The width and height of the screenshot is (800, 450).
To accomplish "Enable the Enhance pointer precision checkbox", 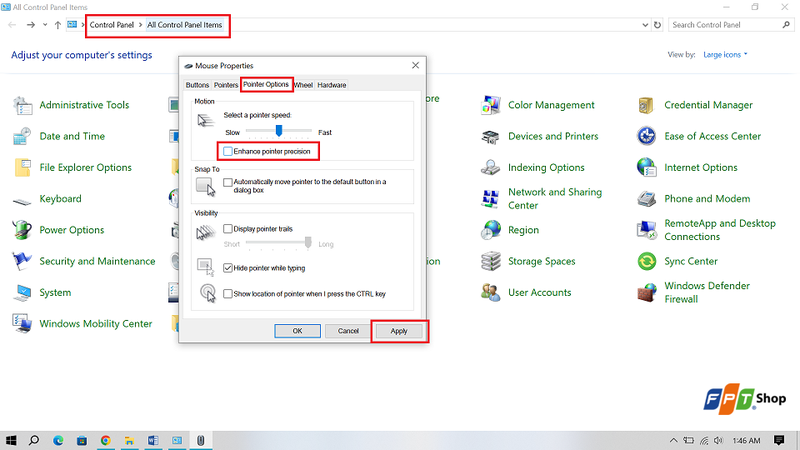I will [228, 151].
